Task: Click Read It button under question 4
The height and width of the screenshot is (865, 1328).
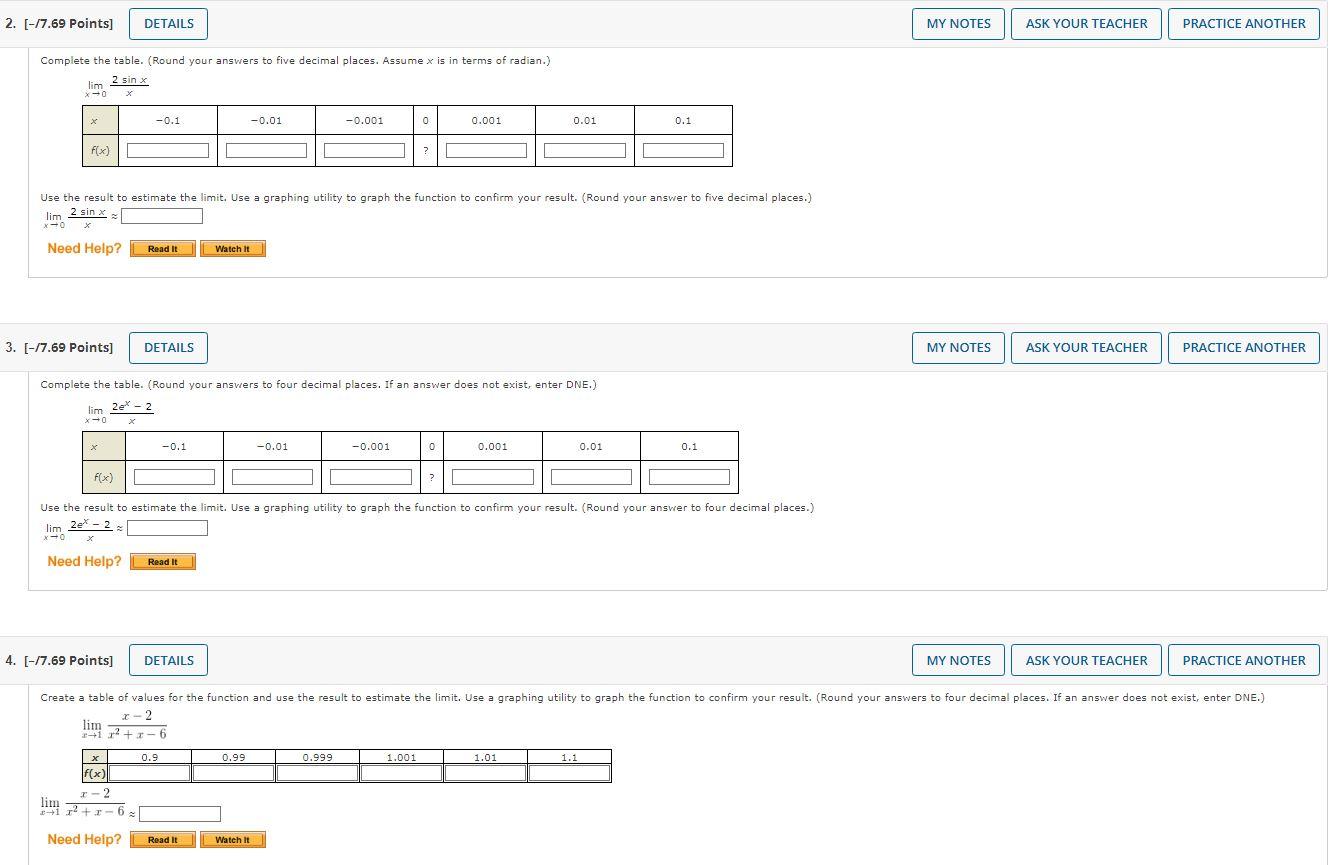Action: click(x=162, y=839)
